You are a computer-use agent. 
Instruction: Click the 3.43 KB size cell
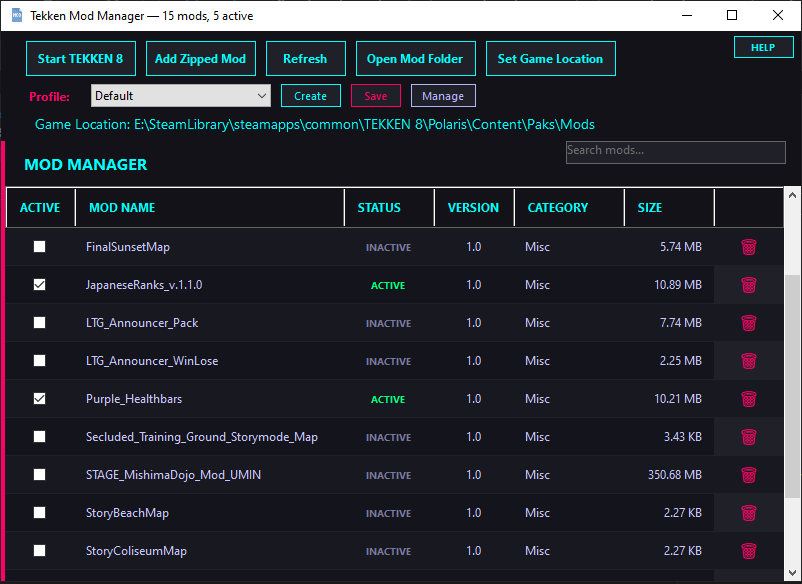pyautogui.click(x=683, y=437)
